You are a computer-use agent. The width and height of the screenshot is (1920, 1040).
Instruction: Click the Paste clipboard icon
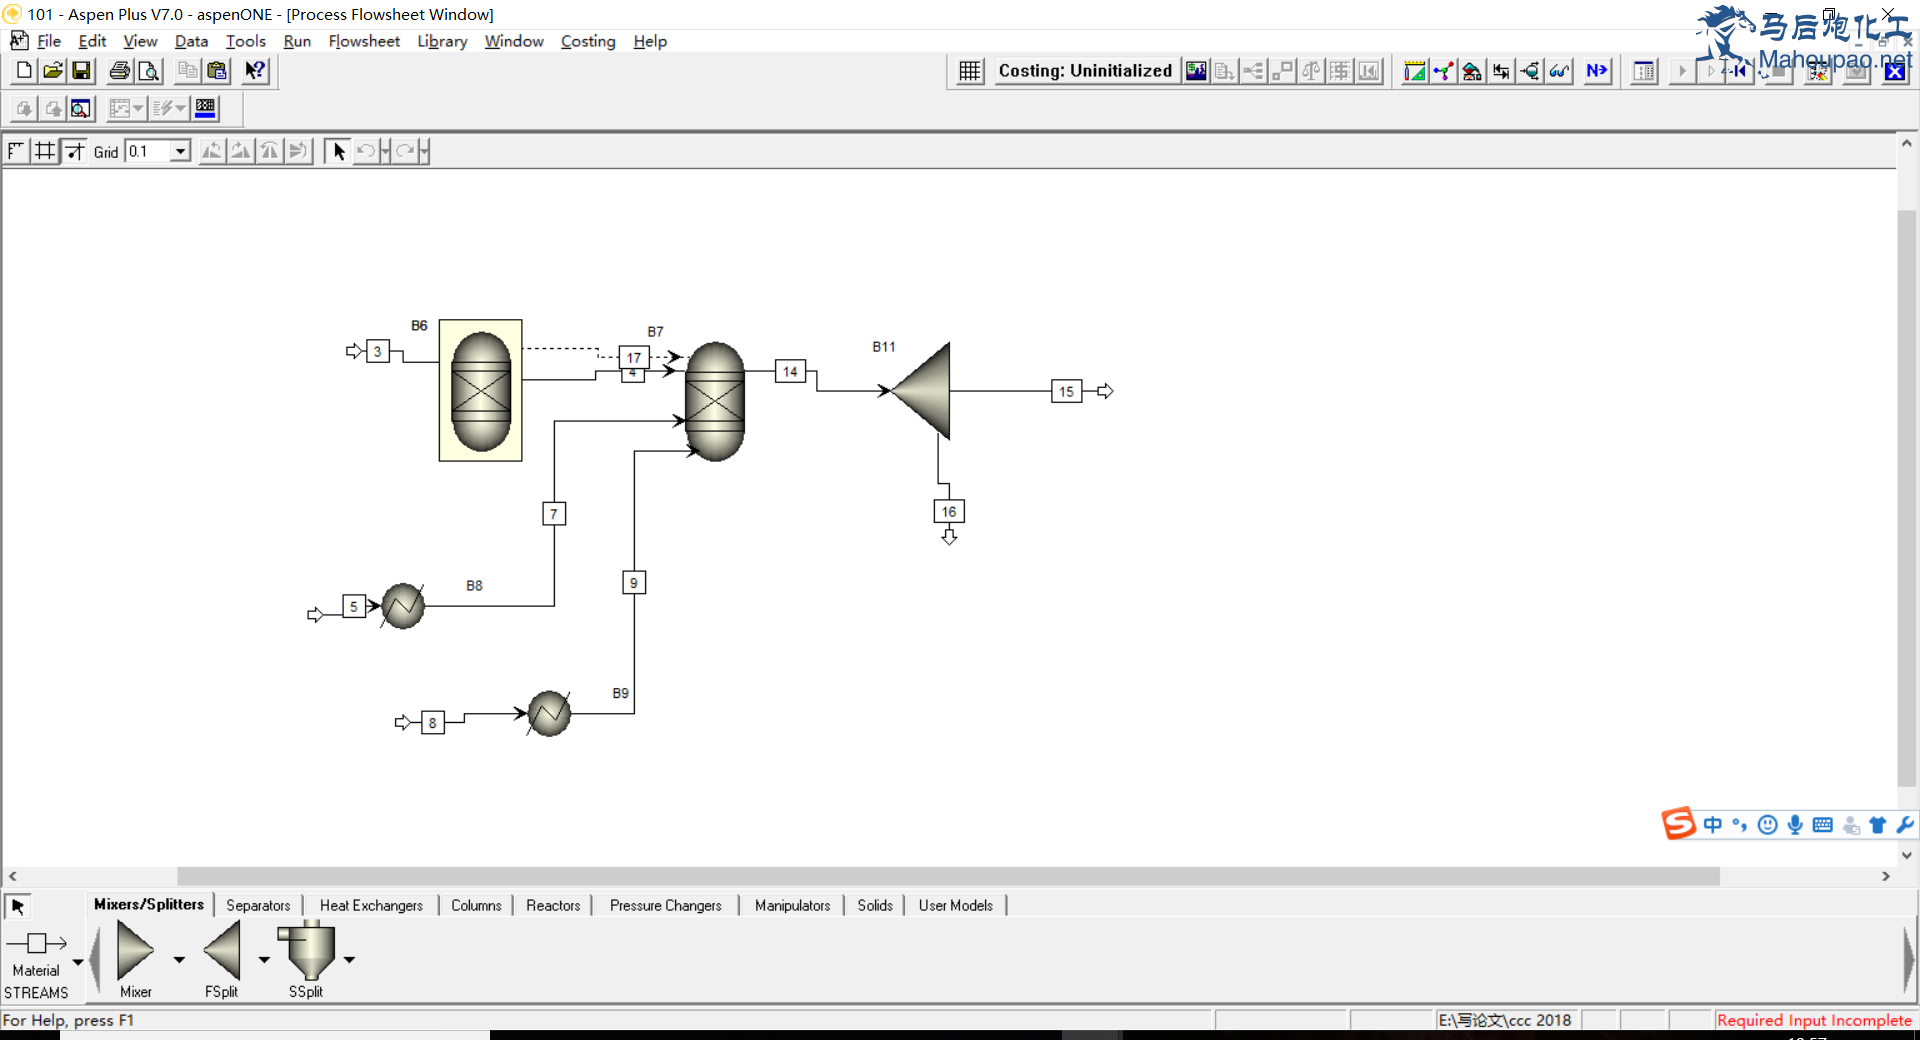click(217, 71)
